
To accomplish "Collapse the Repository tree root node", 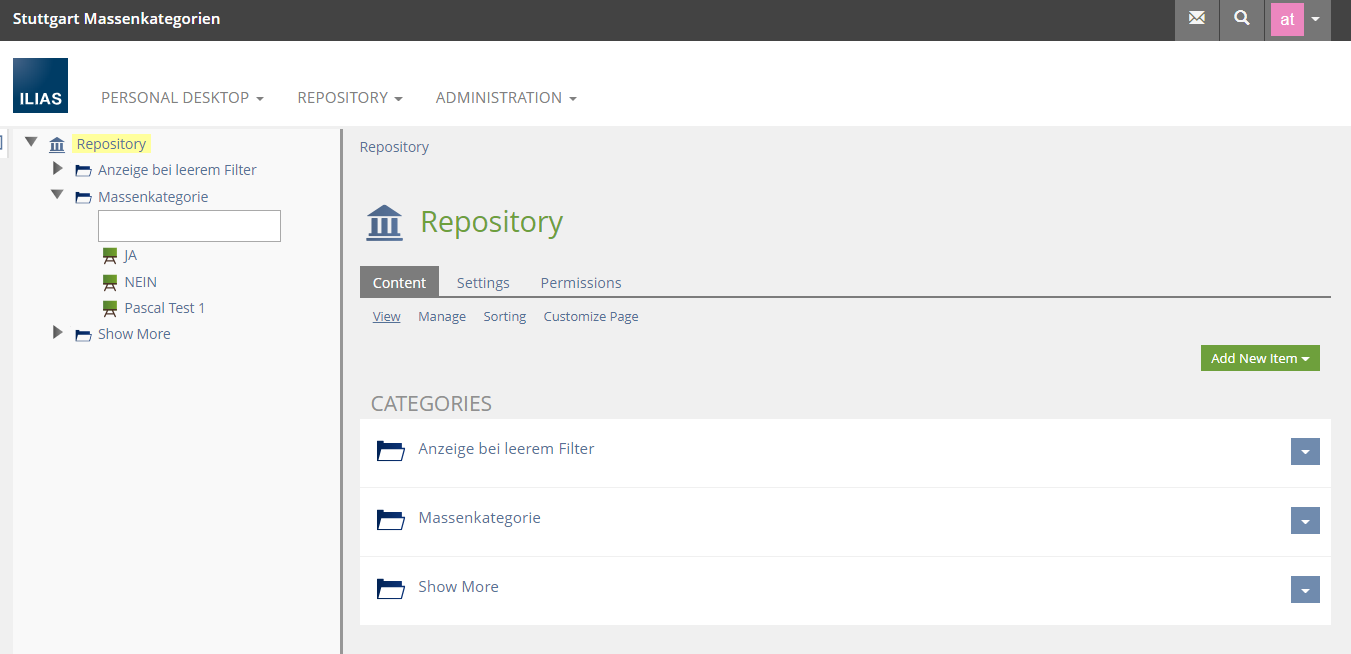I will click(31, 143).
